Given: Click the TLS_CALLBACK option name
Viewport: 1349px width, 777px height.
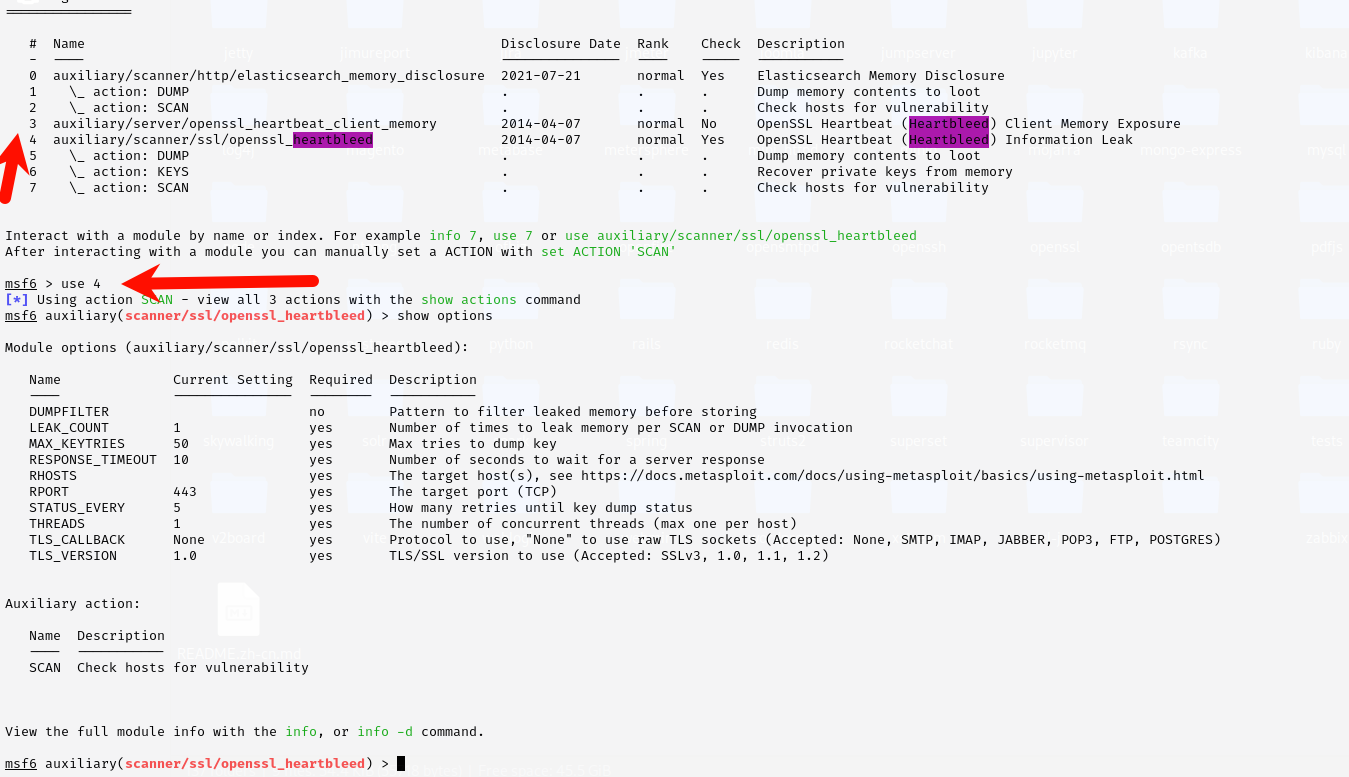Looking at the screenshot, I should point(77,540).
